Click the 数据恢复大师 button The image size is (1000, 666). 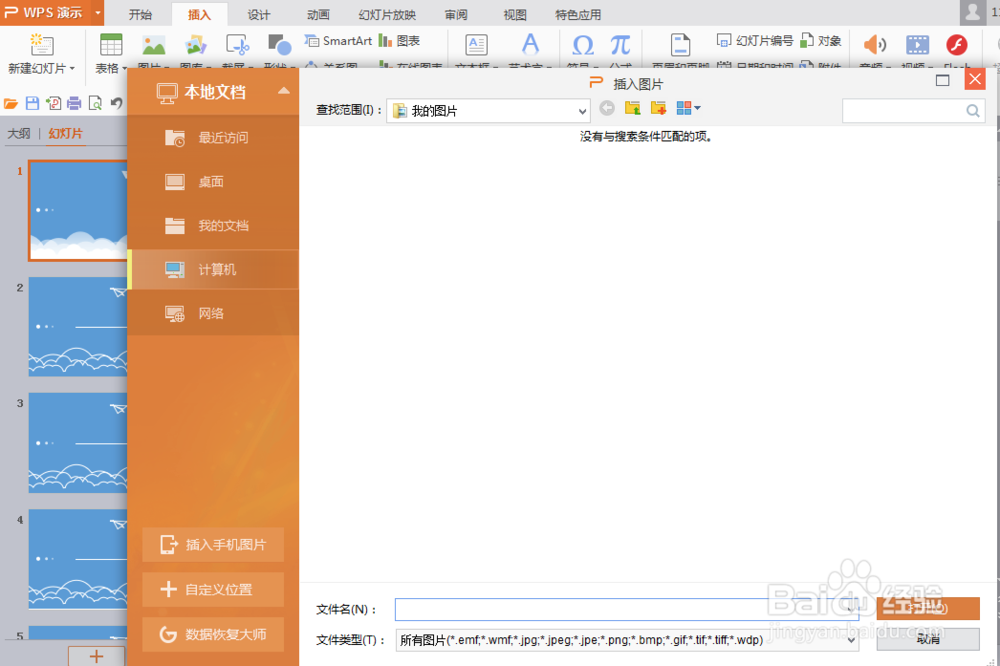click(x=213, y=634)
